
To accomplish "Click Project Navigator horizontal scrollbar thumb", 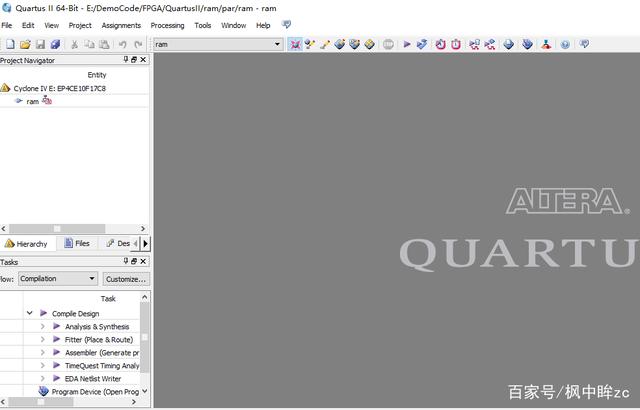I will [x=57, y=228].
